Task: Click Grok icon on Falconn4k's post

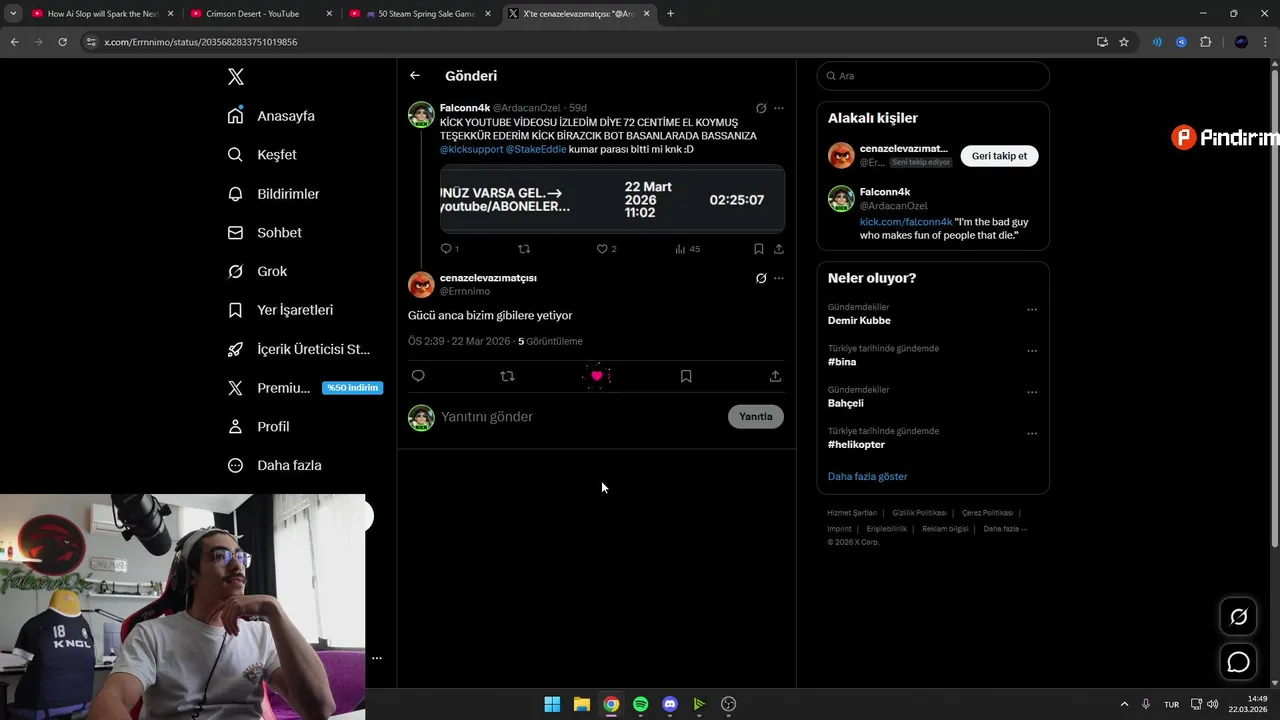Action: 761,108
